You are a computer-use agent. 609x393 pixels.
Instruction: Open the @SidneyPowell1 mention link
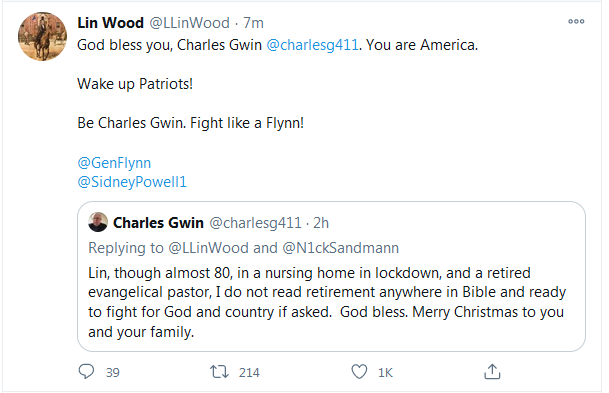[x=132, y=182]
